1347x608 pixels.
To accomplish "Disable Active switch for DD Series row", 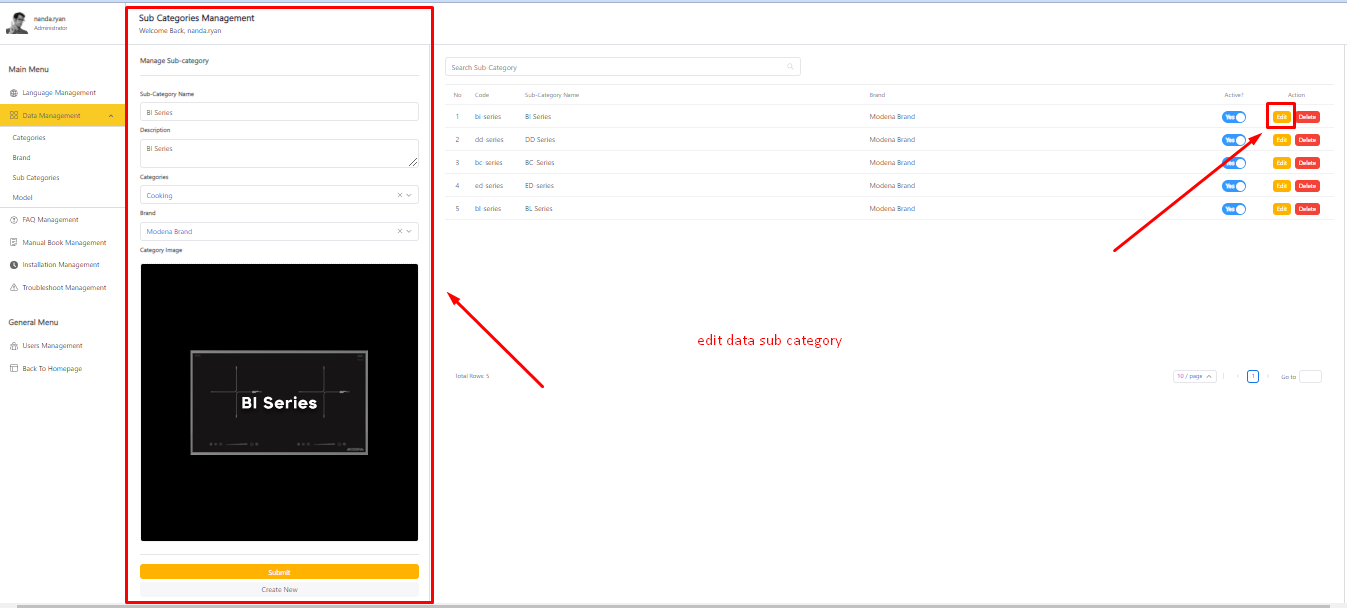I will tap(1234, 140).
